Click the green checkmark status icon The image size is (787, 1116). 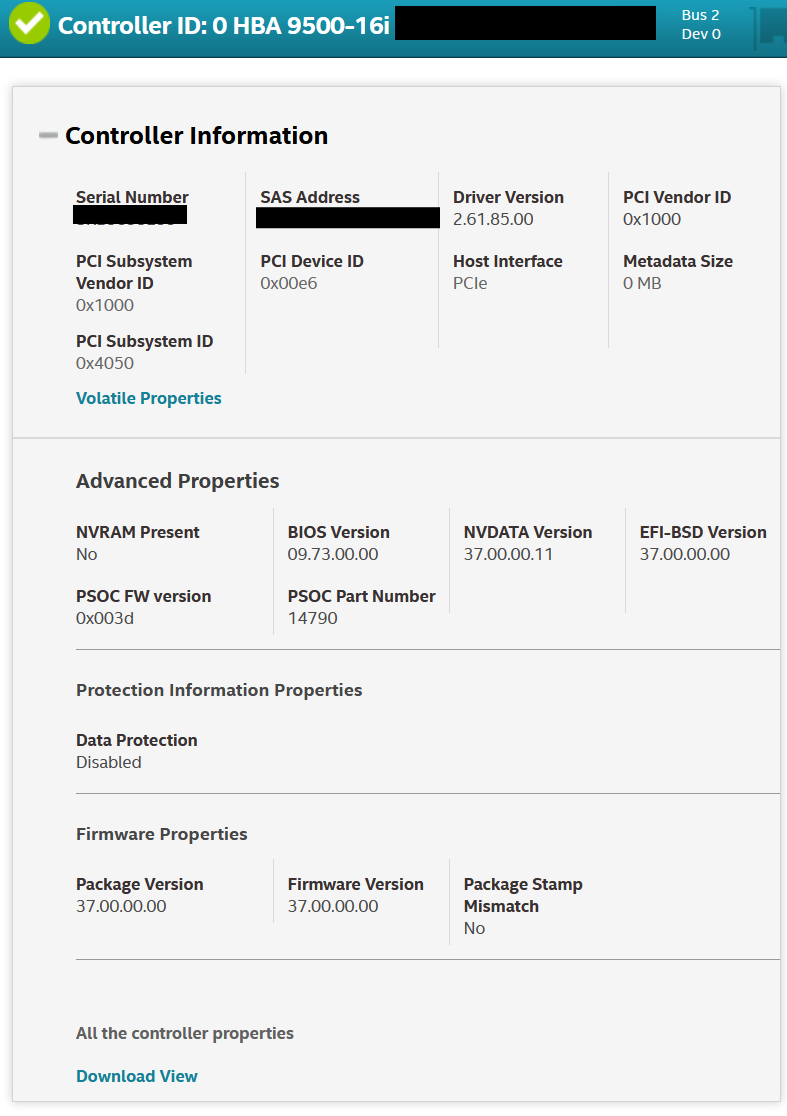coord(29,24)
